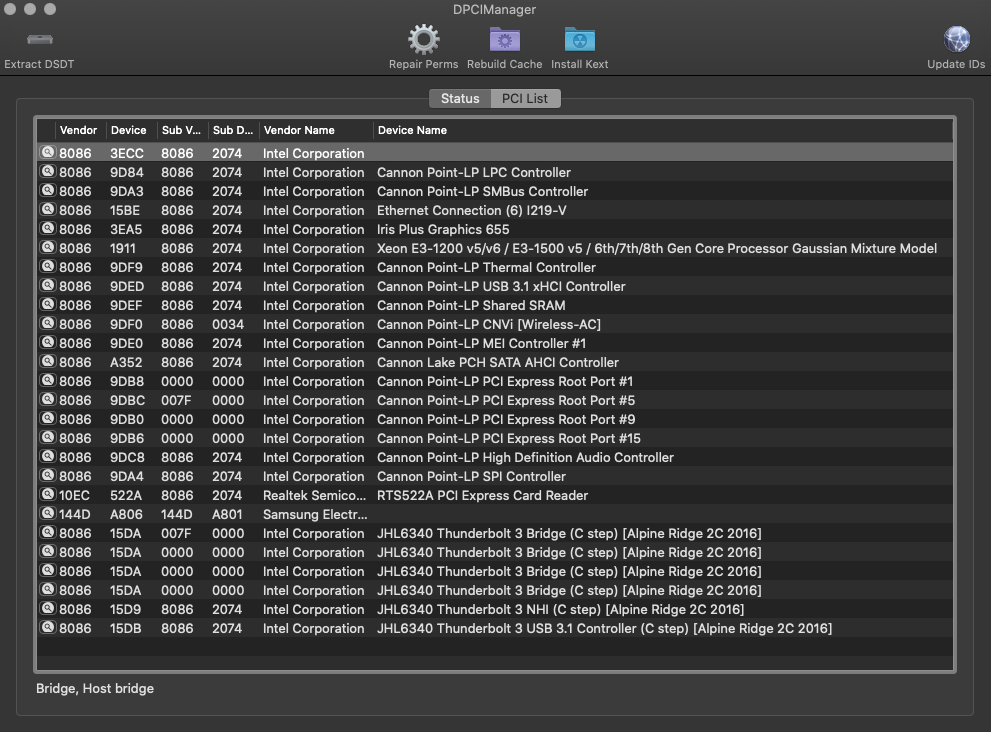Click magnifier icon on RTS522A Card Reader row

click(47, 494)
